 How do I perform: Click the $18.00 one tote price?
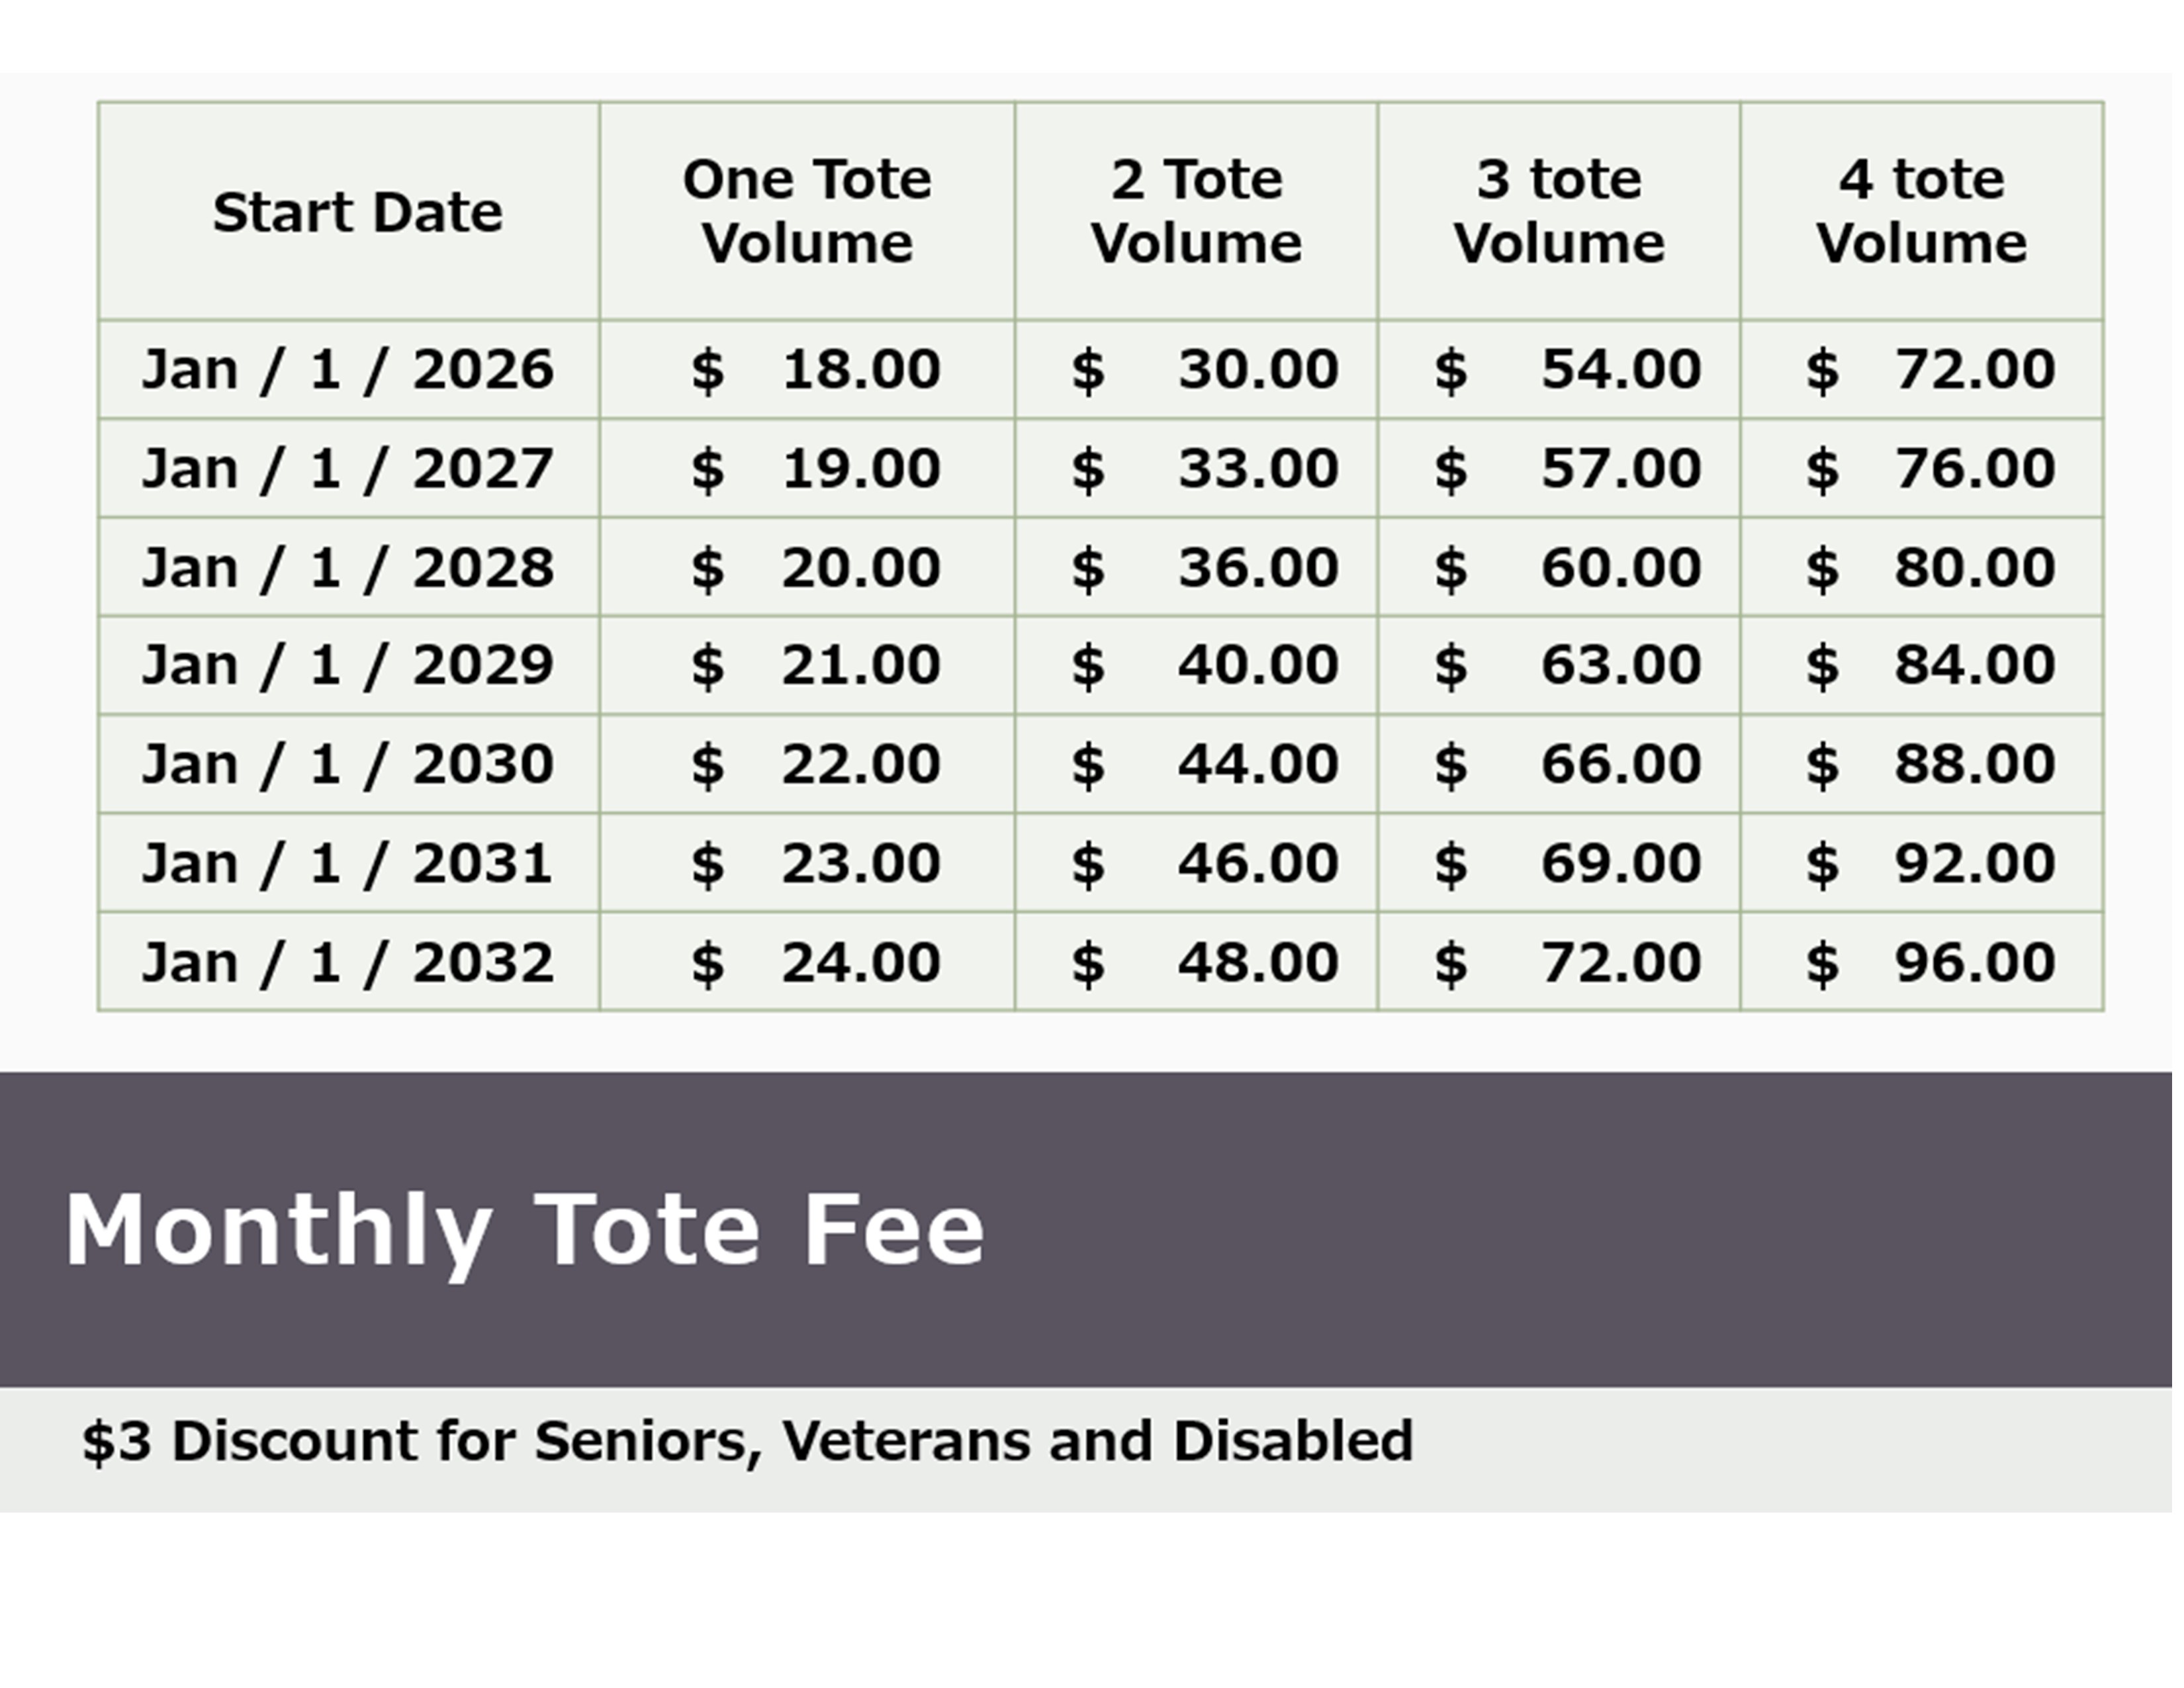tap(815, 369)
